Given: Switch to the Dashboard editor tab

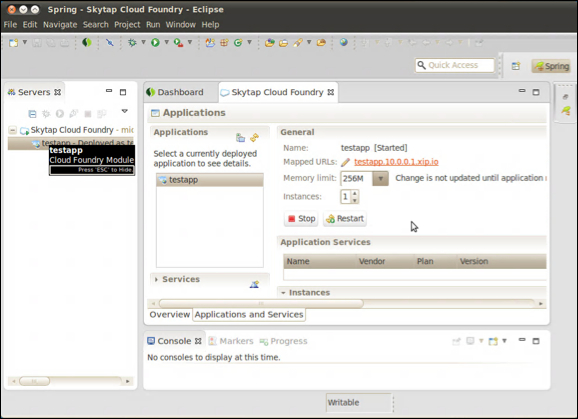Looking at the screenshot, I should click(x=175, y=92).
